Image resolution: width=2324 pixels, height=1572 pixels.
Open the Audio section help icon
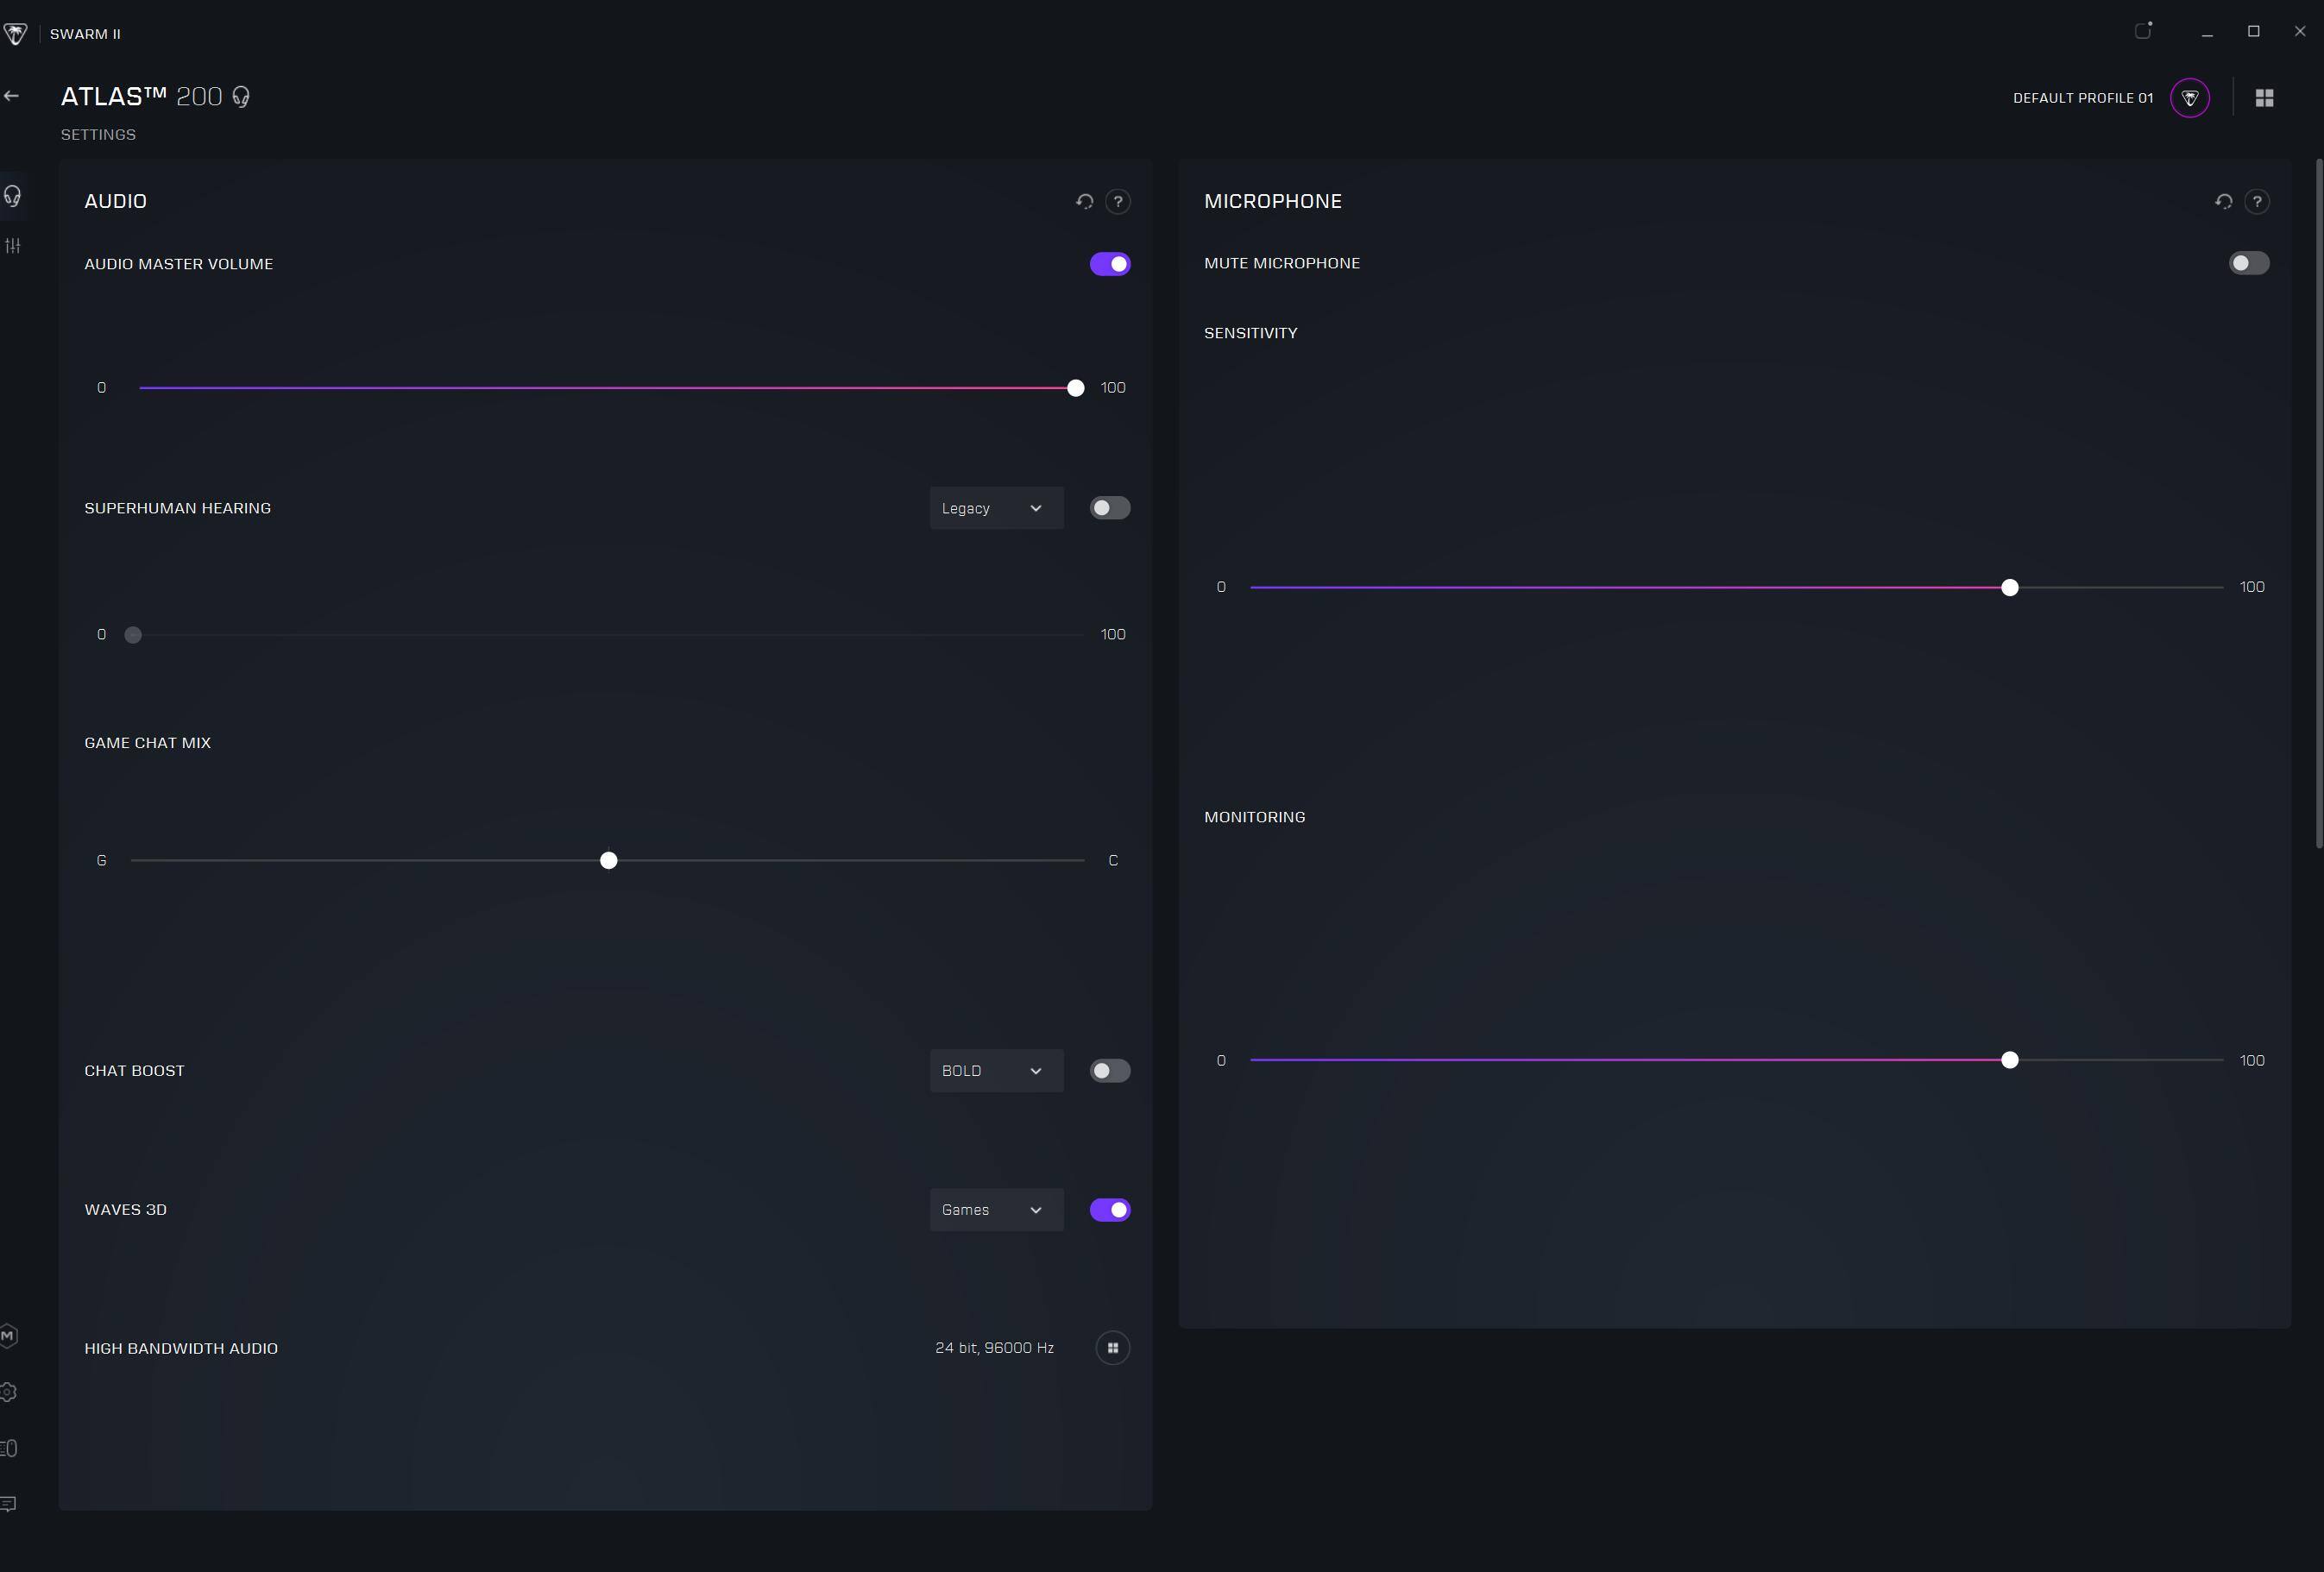click(x=1117, y=201)
